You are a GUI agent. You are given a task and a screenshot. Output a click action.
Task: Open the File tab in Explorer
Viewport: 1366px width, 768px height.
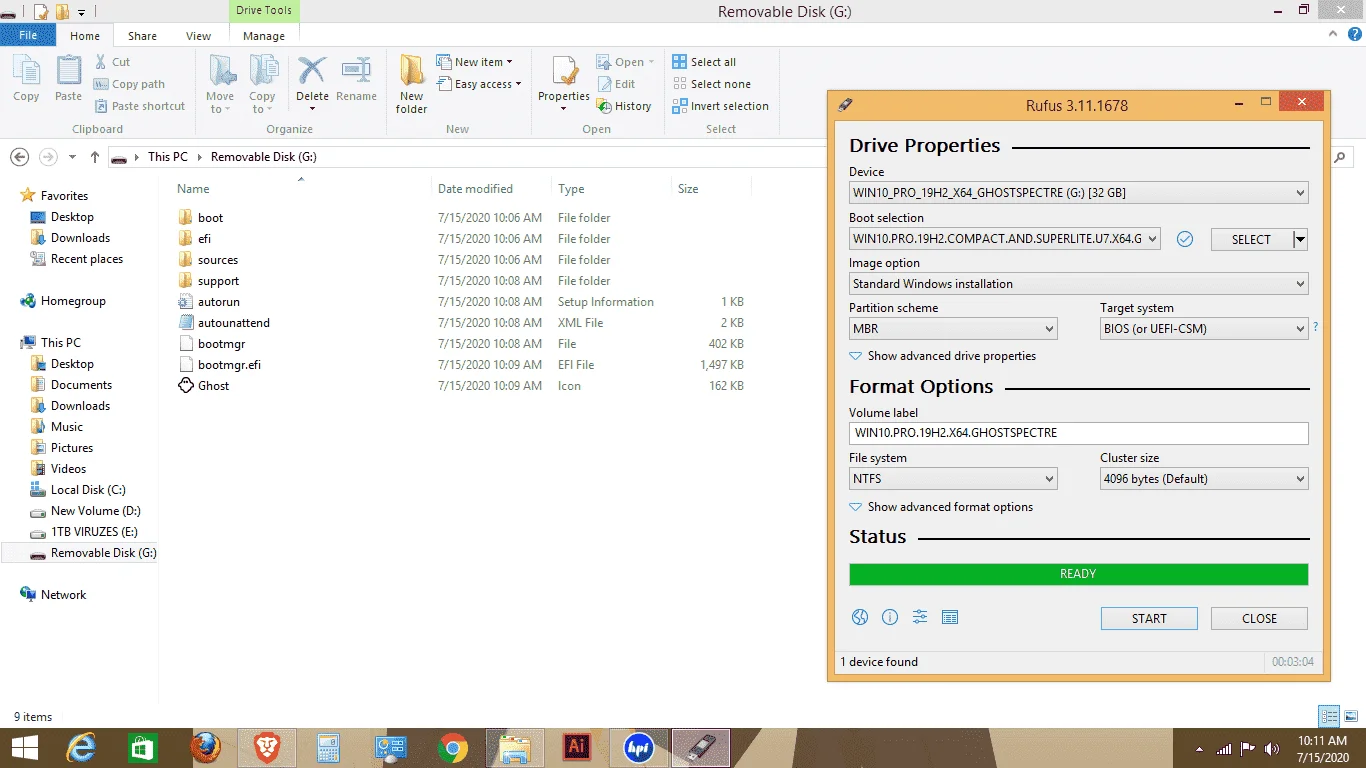click(28, 35)
